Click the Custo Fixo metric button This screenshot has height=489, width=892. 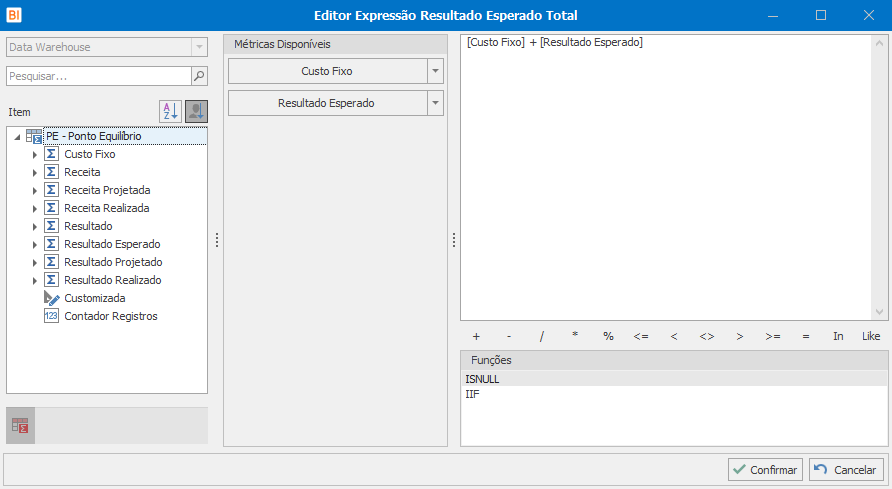327,71
